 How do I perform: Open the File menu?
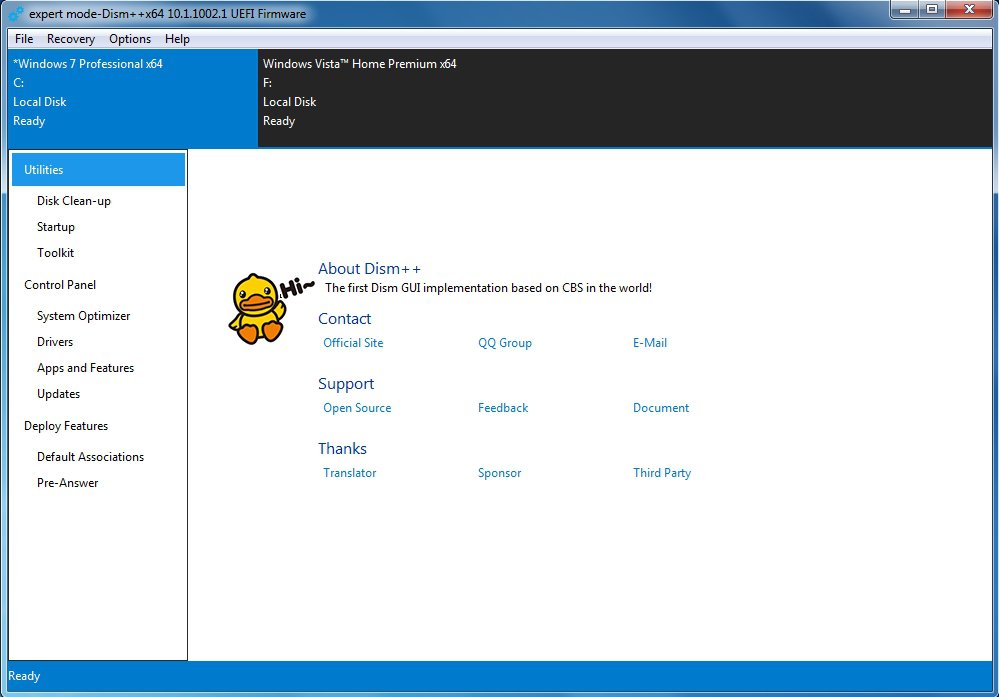click(x=24, y=39)
